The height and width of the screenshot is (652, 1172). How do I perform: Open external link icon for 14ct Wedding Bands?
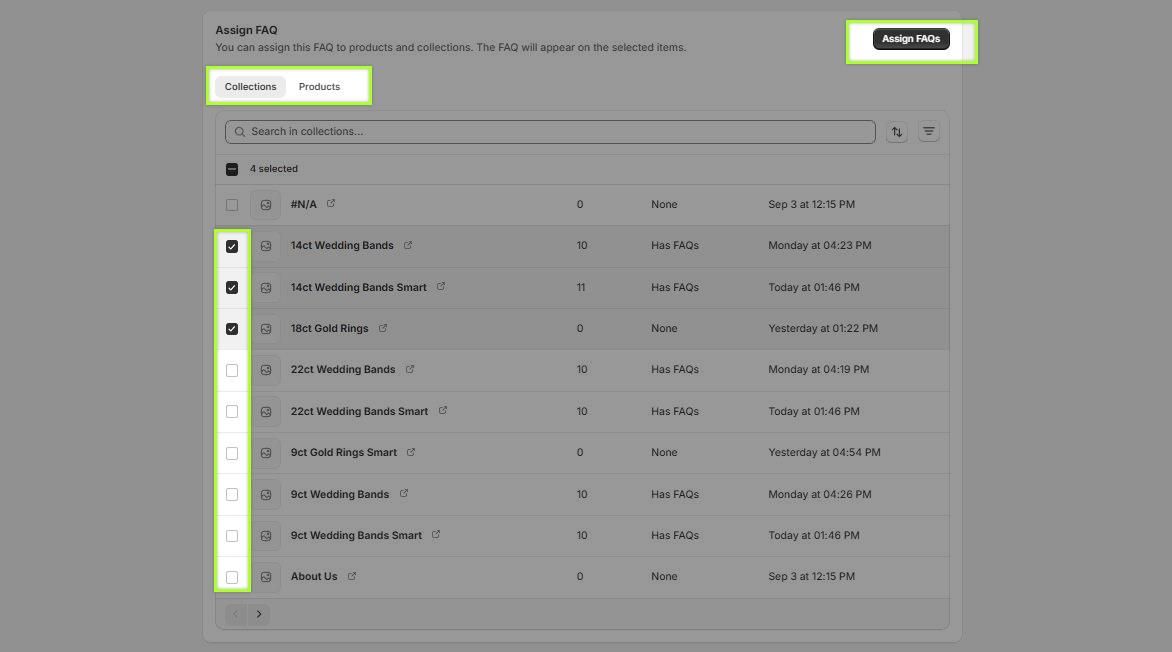pyautogui.click(x=408, y=245)
